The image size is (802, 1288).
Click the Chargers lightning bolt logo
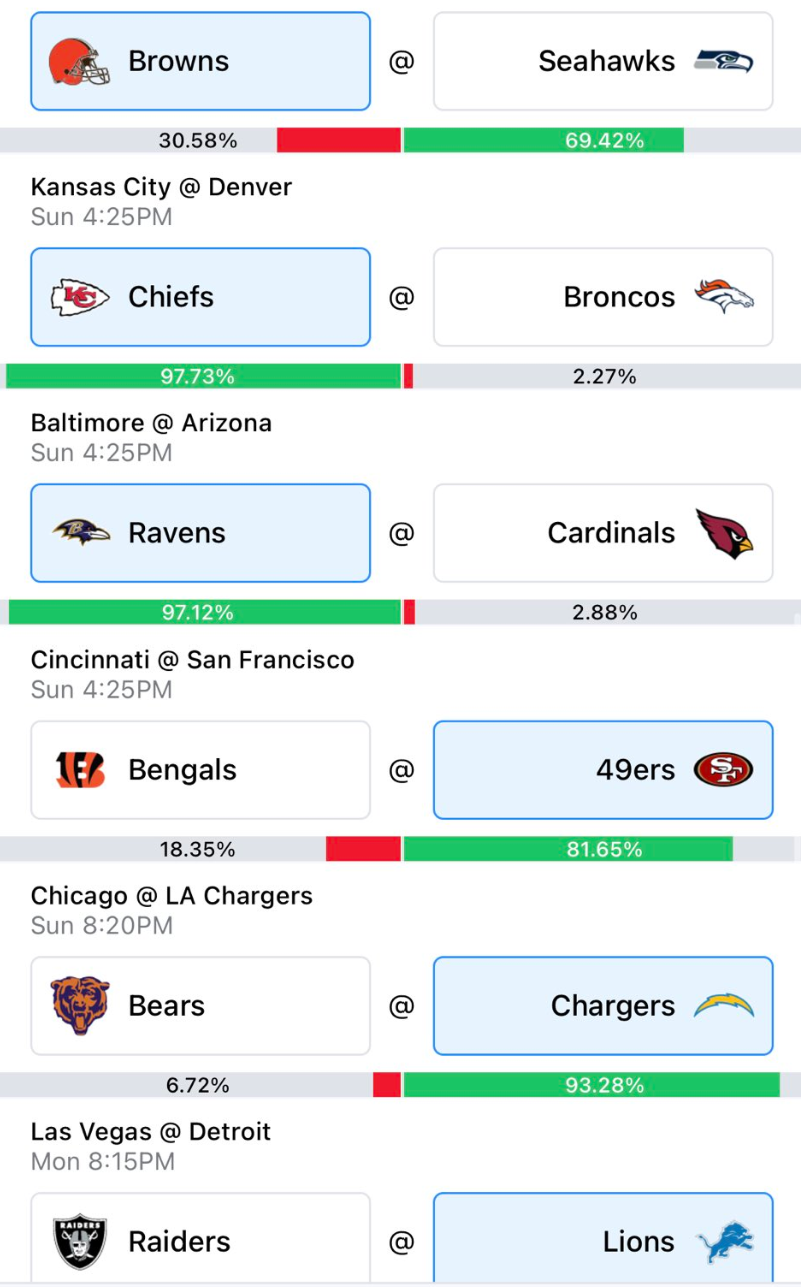(724, 1006)
